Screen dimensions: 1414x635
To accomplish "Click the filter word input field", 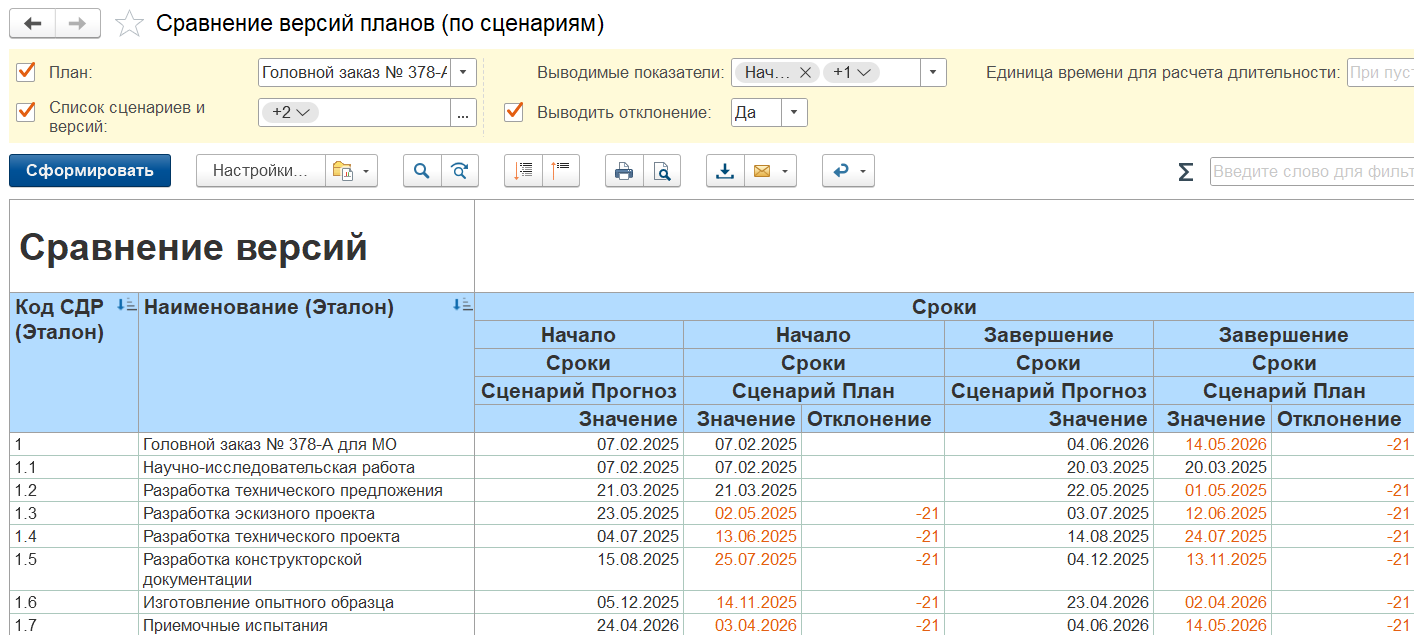I will (1310, 172).
